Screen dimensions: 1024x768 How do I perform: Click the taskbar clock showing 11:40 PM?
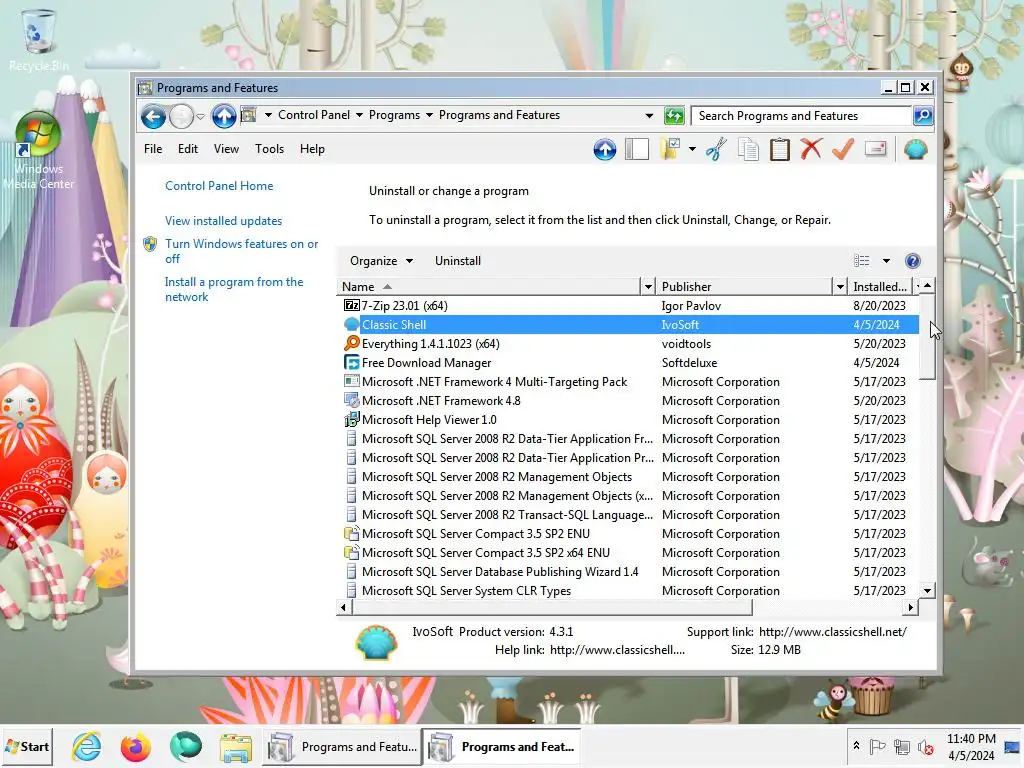click(x=971, y=747)
